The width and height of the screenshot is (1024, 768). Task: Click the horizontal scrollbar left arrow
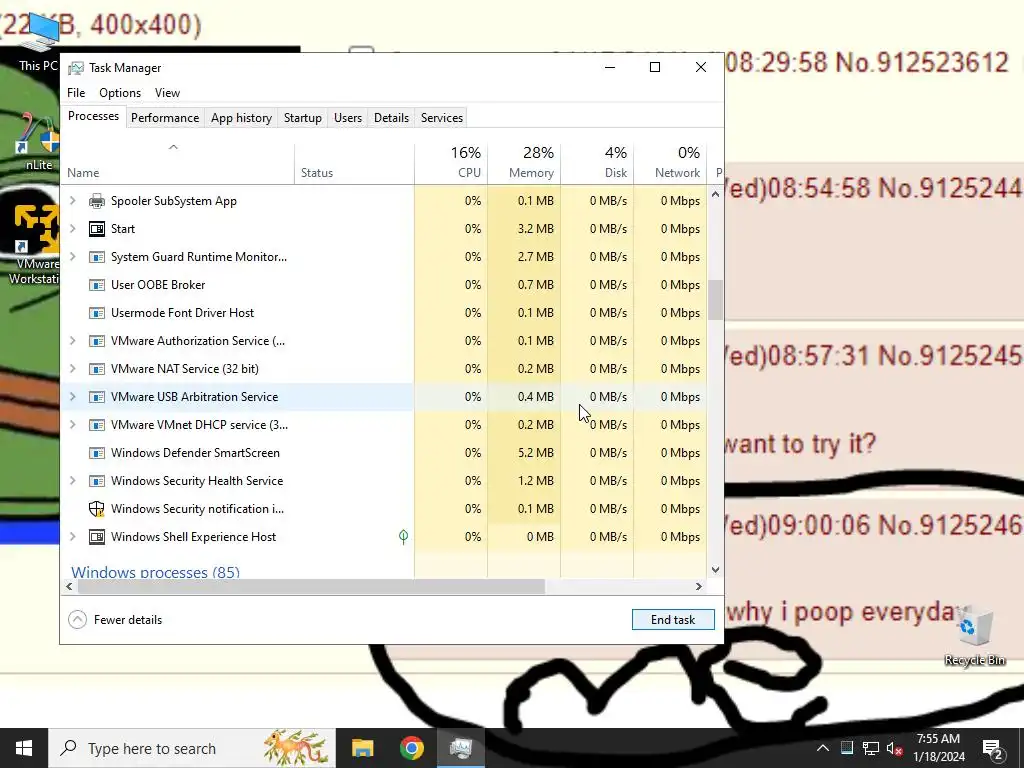69,586
